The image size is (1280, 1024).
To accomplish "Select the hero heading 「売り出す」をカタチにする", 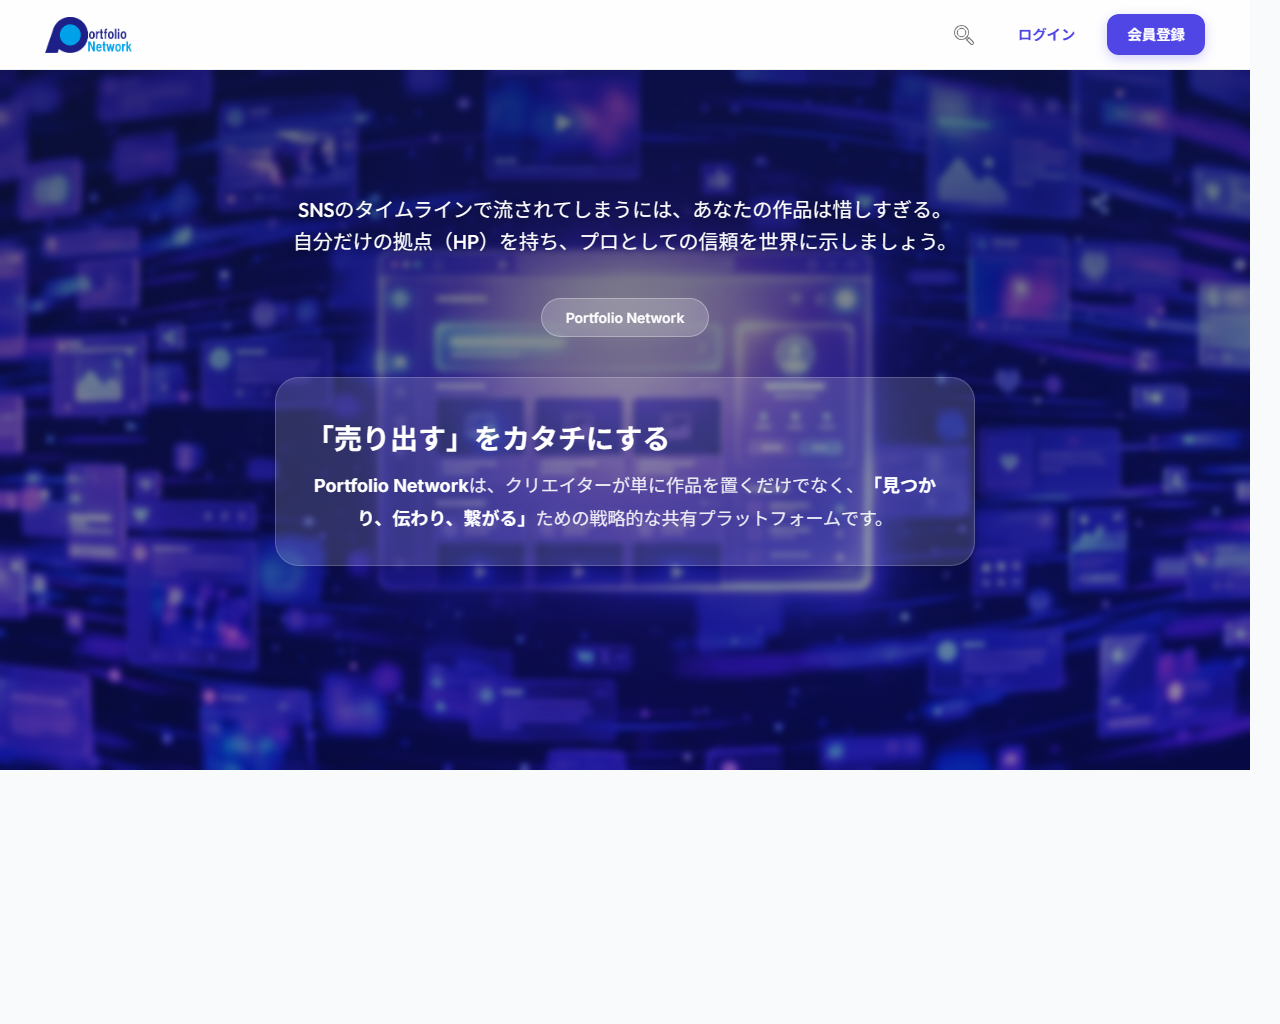I will [x=495, y=437].
